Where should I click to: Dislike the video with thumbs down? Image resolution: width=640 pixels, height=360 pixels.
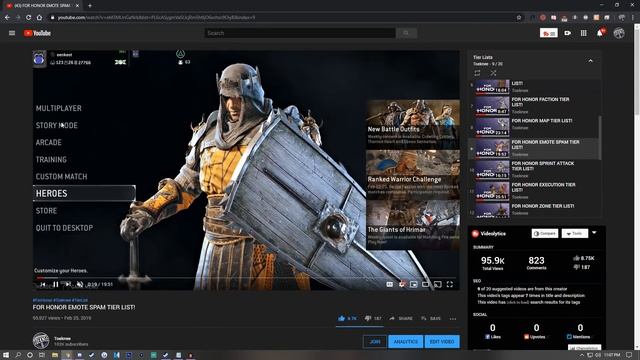click(x=373, y=318)
